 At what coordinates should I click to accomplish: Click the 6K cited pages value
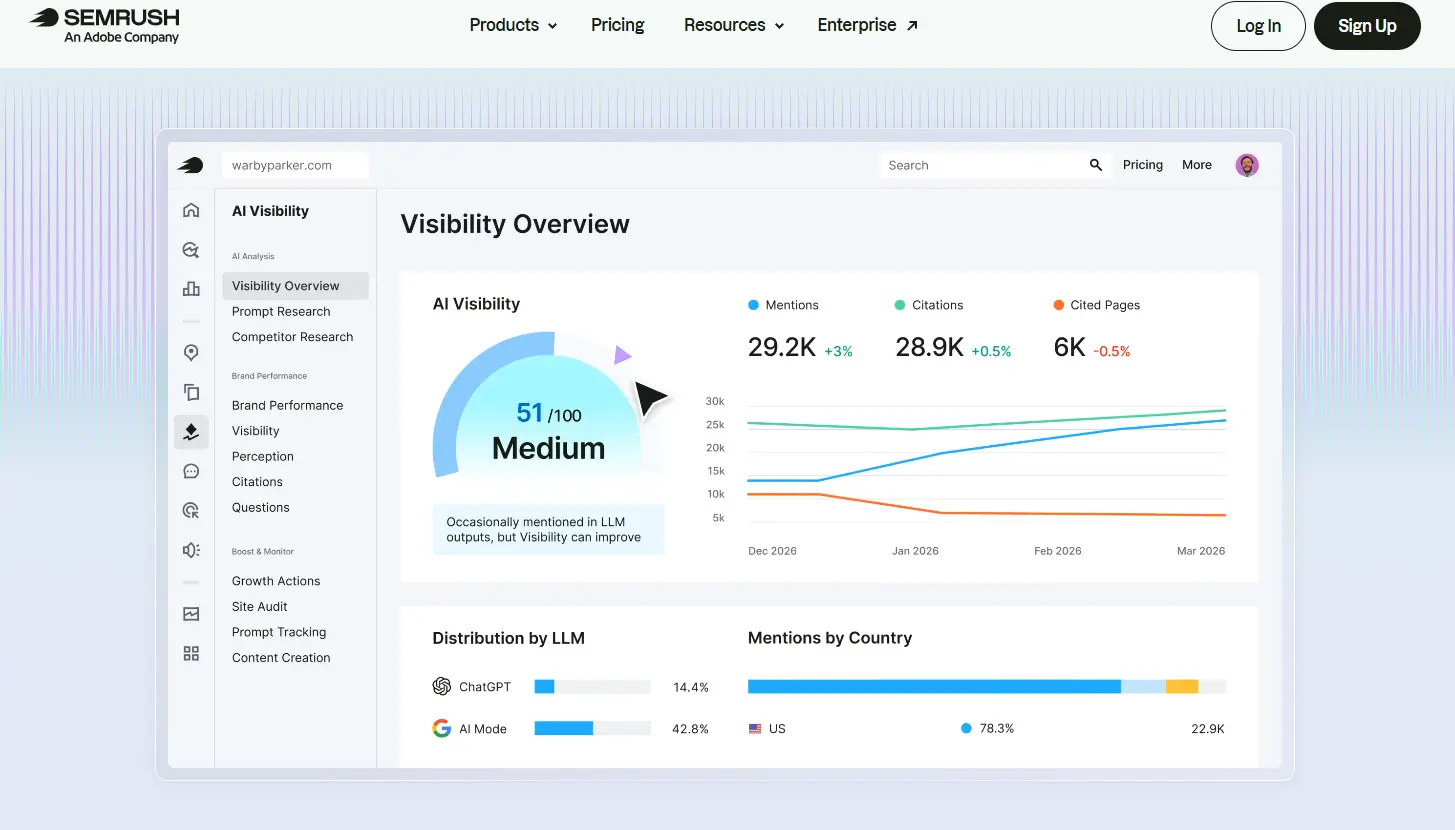click(1069, 348)
